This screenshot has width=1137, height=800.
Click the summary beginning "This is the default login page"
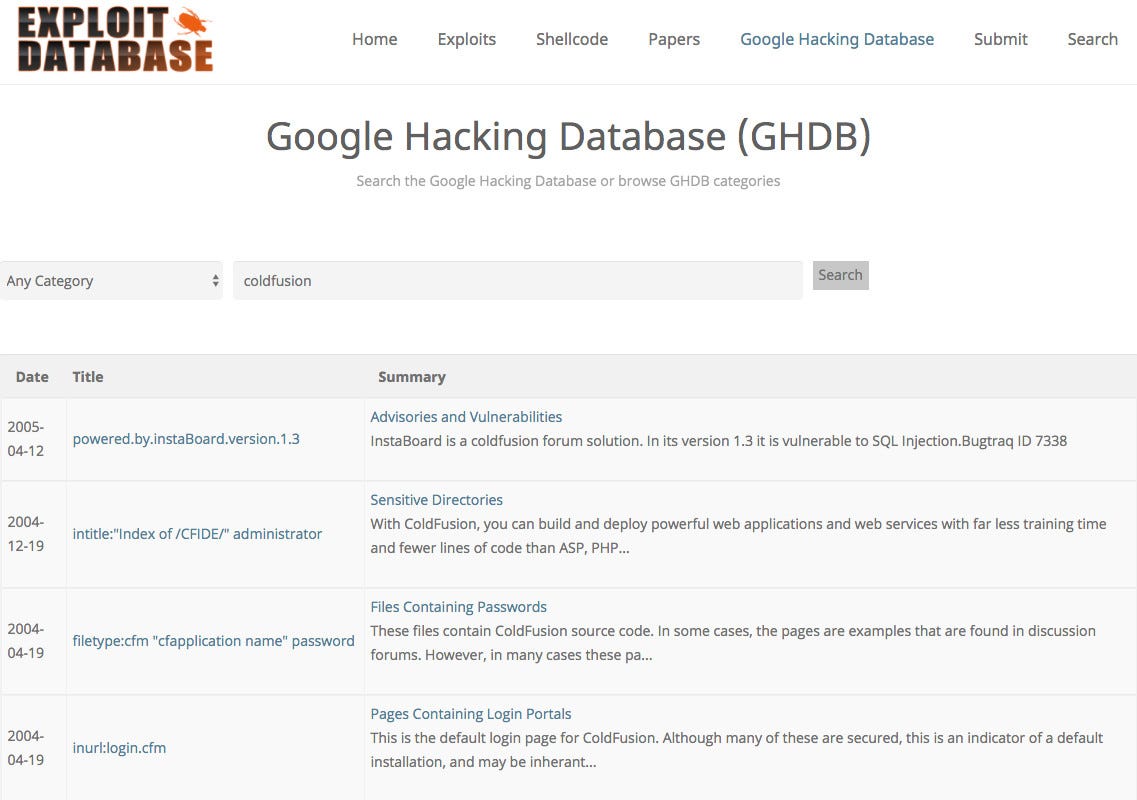[737, 750]
